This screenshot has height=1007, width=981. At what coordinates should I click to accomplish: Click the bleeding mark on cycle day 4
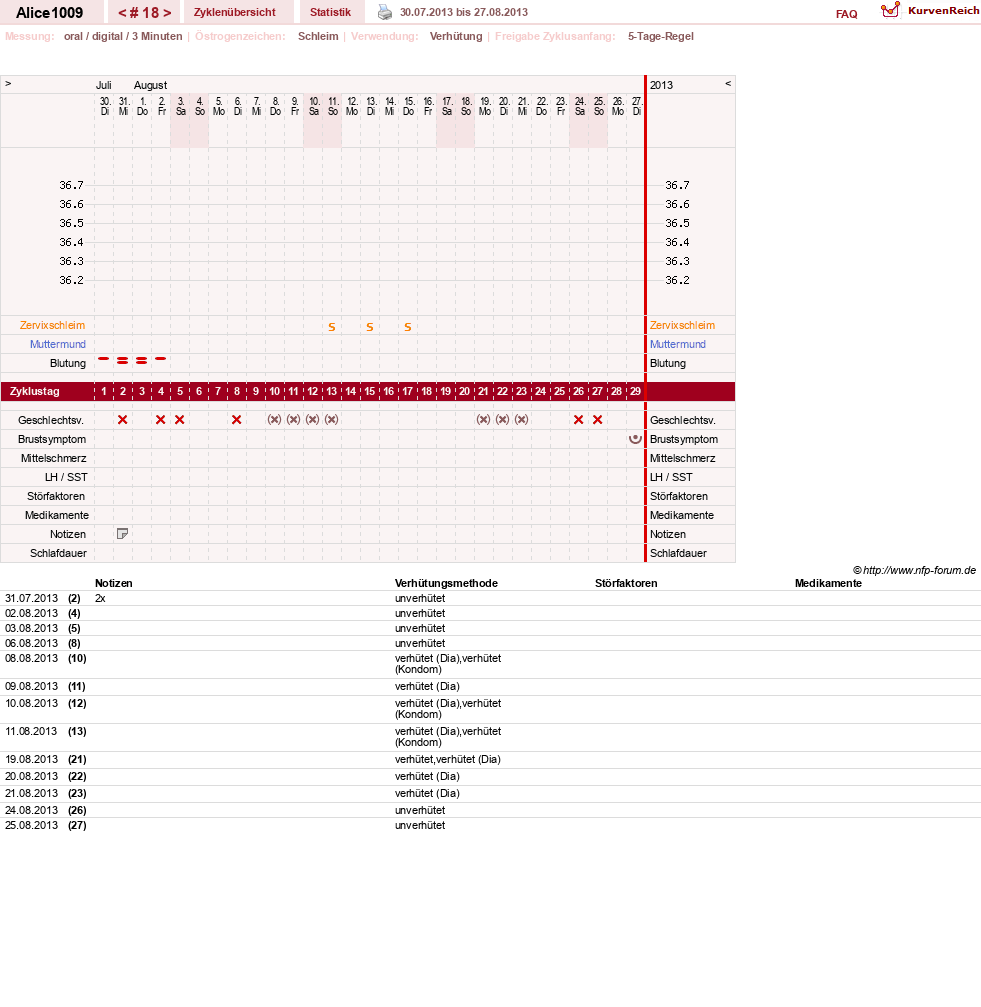pyautogui.click(x=161, y=358)
